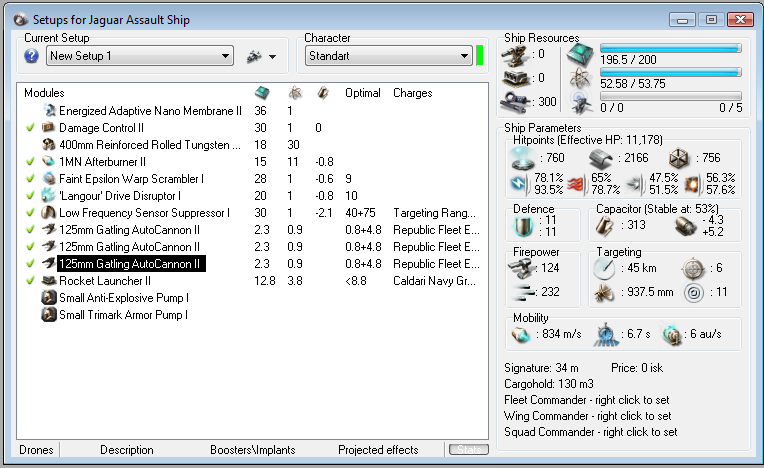Click Squad Commander right click to set
Screen dimensions: 764x468
pos(591,432)
